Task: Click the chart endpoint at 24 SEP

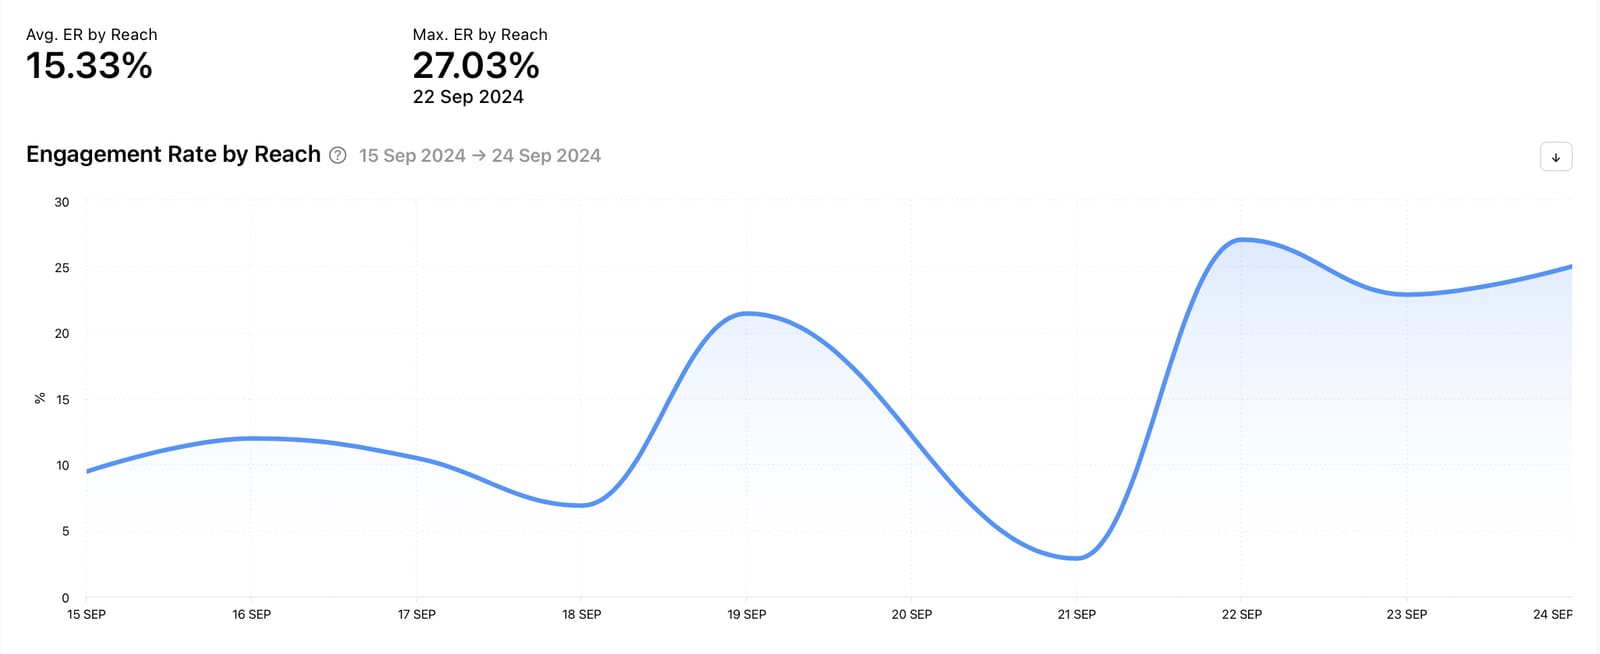Action: click(1573, 267)
